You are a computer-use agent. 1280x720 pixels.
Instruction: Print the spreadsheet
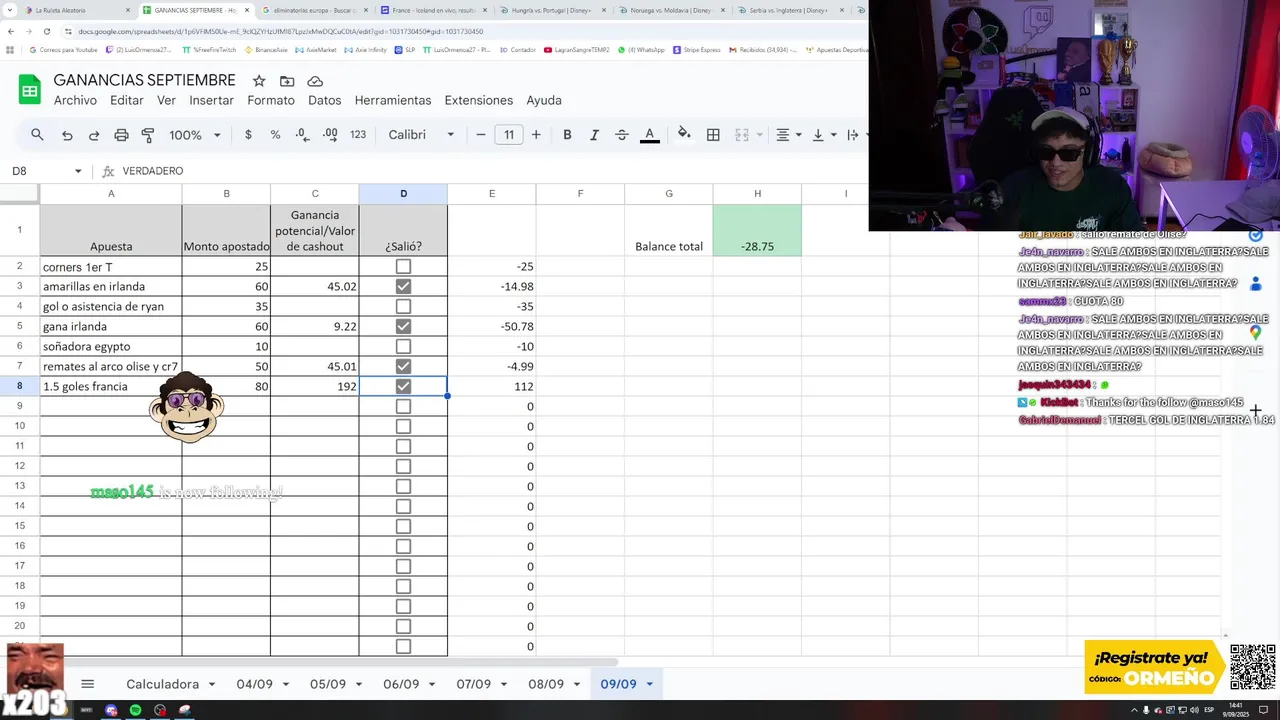pyautogui.click(x=121, y=135)
